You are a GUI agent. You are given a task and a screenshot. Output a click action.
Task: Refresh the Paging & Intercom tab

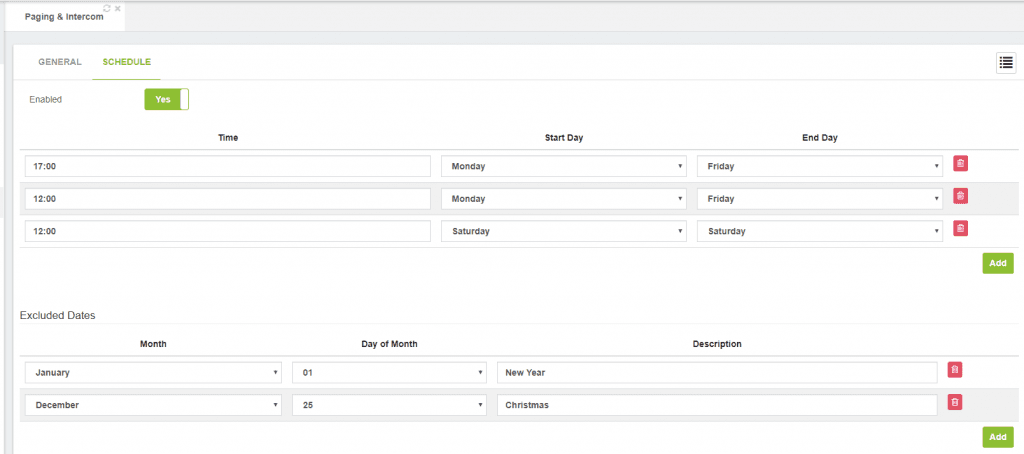pos(107,8)
